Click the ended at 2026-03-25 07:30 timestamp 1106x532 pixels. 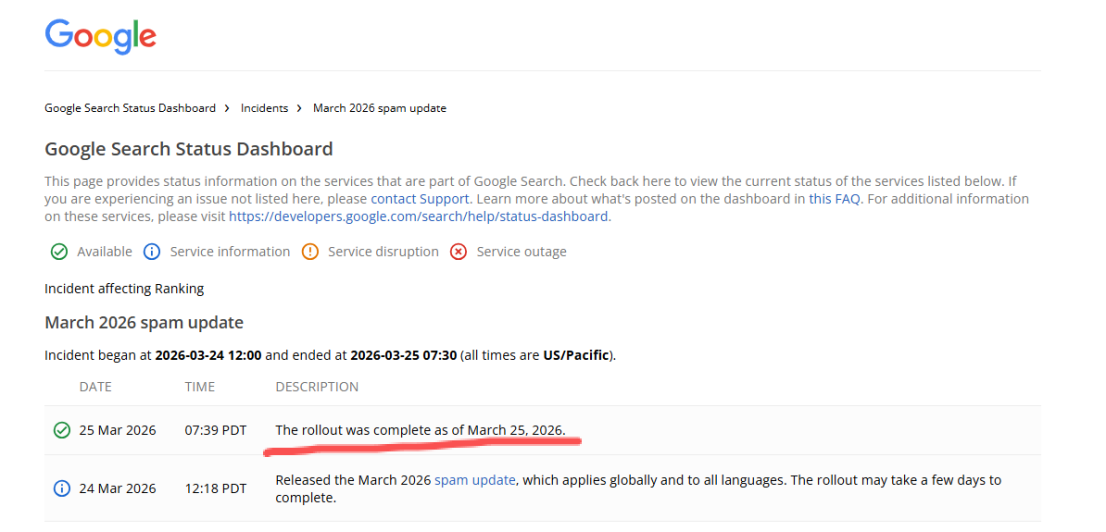click(x=403, y=355)
